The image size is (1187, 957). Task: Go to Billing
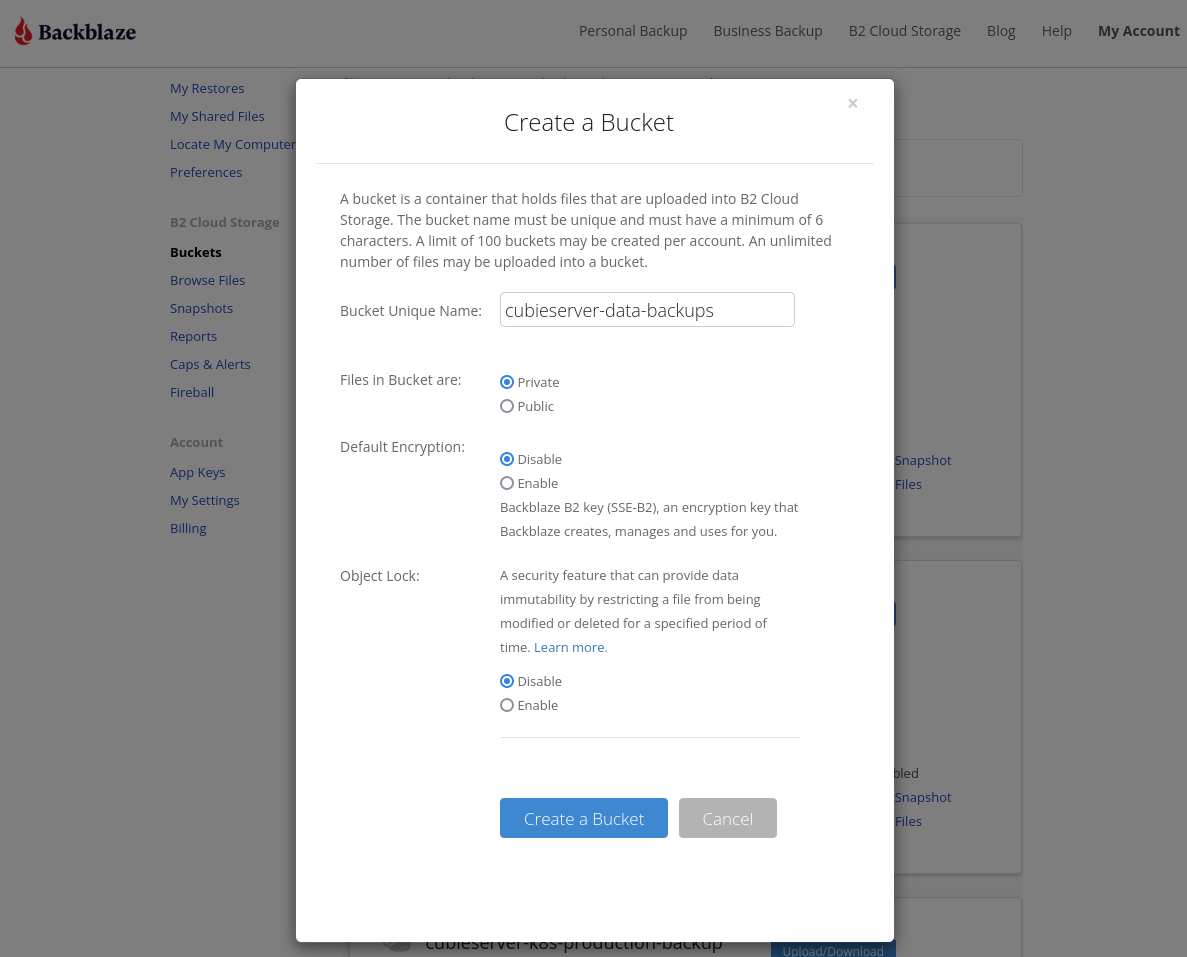pos(188,528)
